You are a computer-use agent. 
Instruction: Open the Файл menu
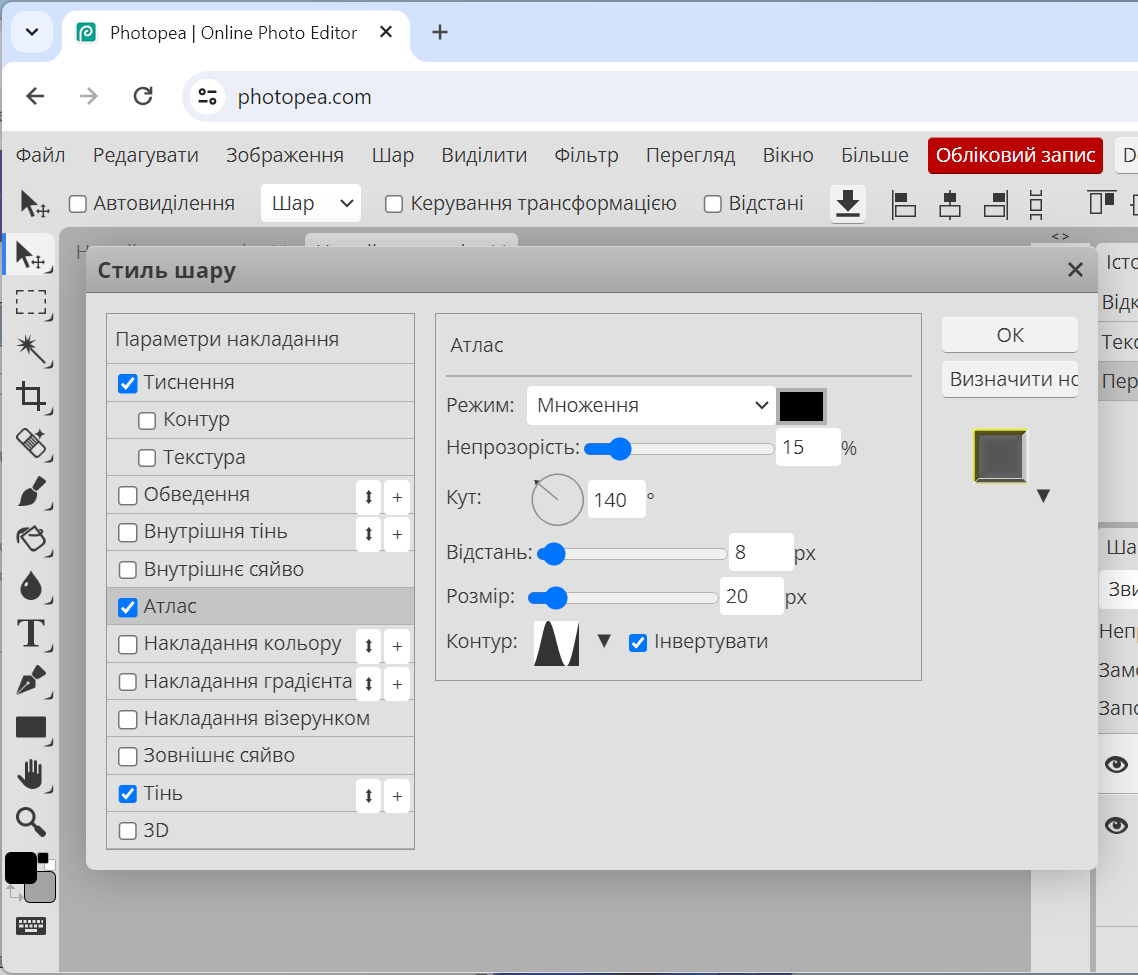[41, 155]
